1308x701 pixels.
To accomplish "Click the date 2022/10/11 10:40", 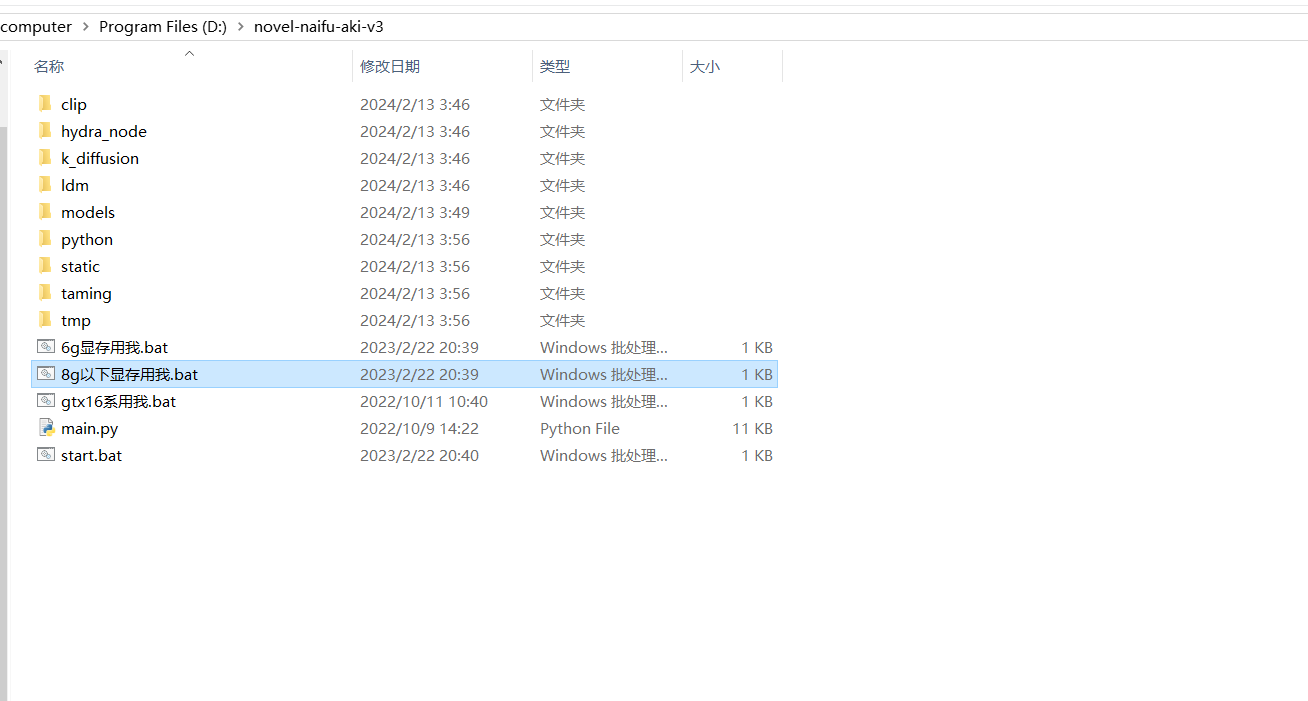I will click(424, 401).
